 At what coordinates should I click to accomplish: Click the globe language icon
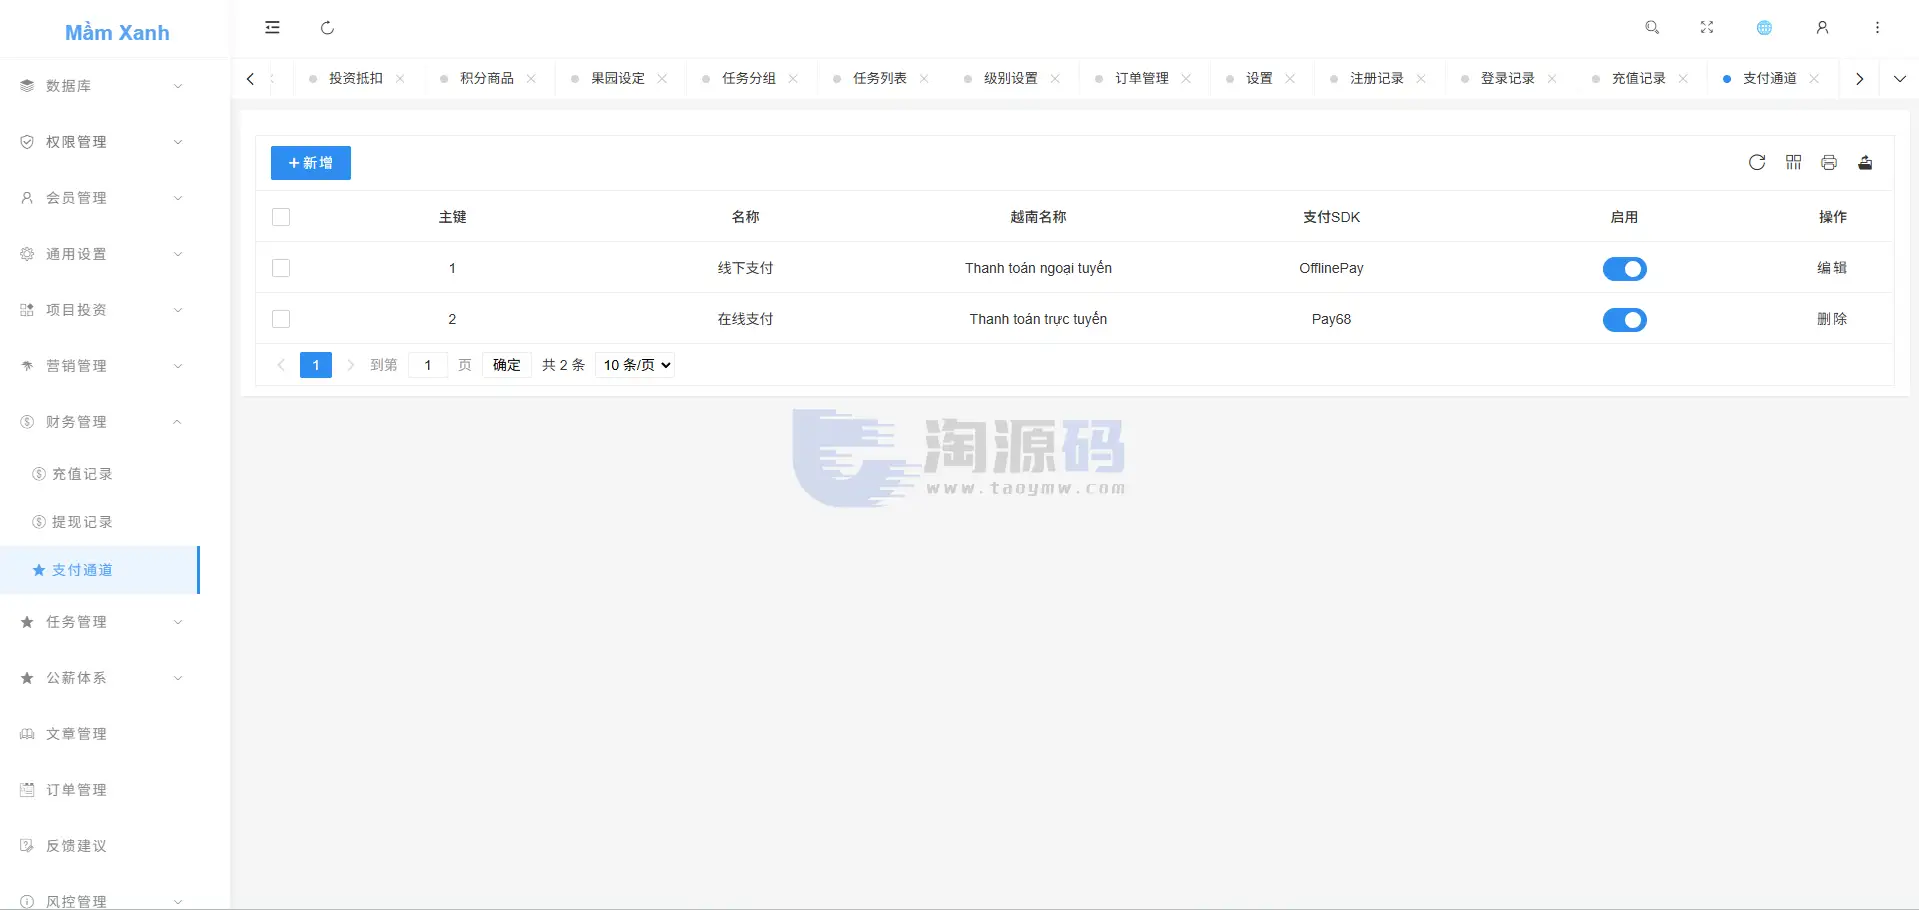pos(1765,28)
